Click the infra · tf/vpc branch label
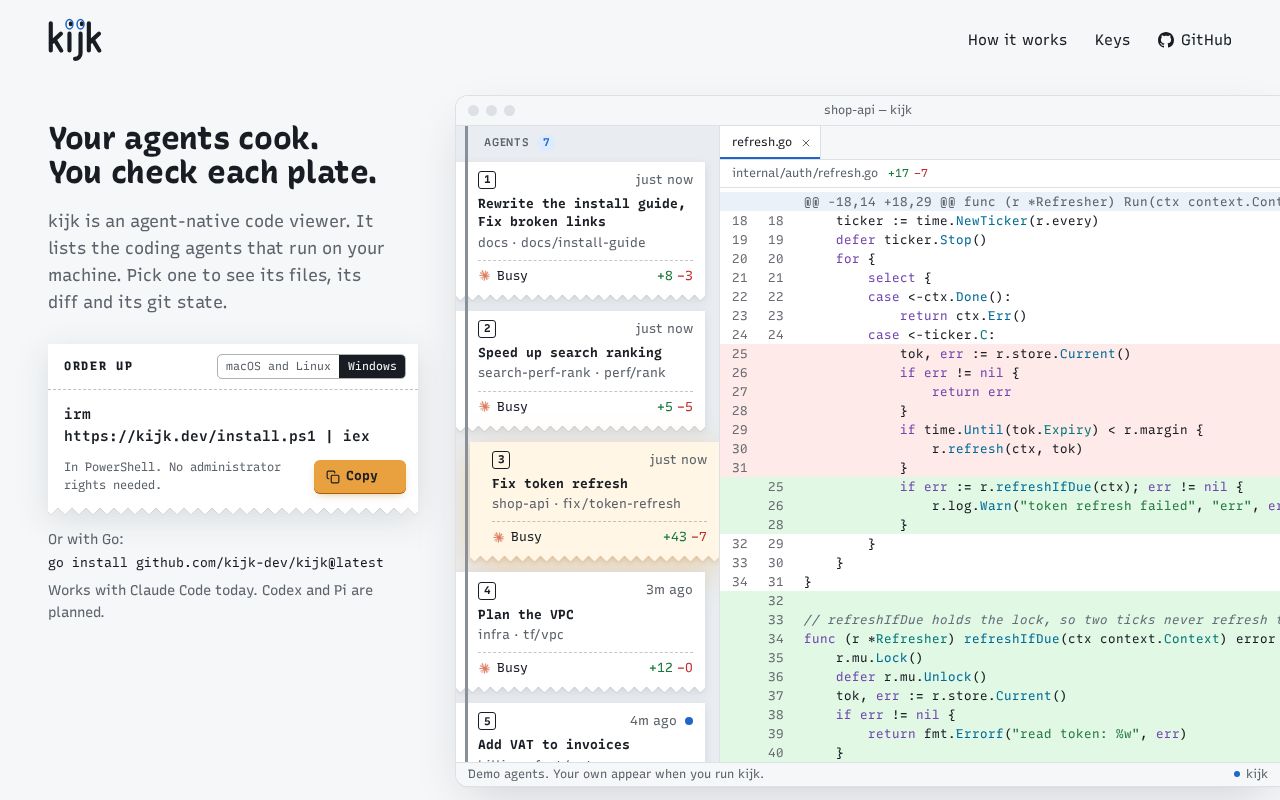Image resolution: width=1280 pixels, height=800 pixels. point(521,635)
